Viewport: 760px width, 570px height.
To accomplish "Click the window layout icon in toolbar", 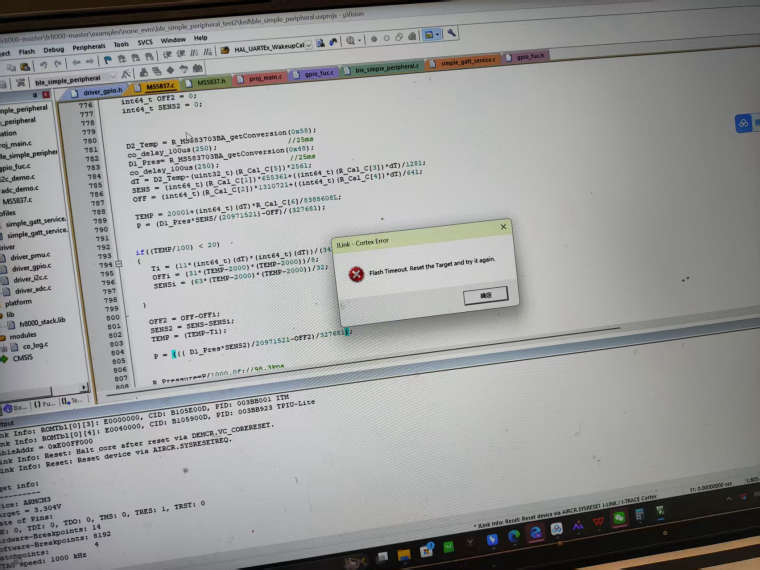I will [x=431, y=34].
